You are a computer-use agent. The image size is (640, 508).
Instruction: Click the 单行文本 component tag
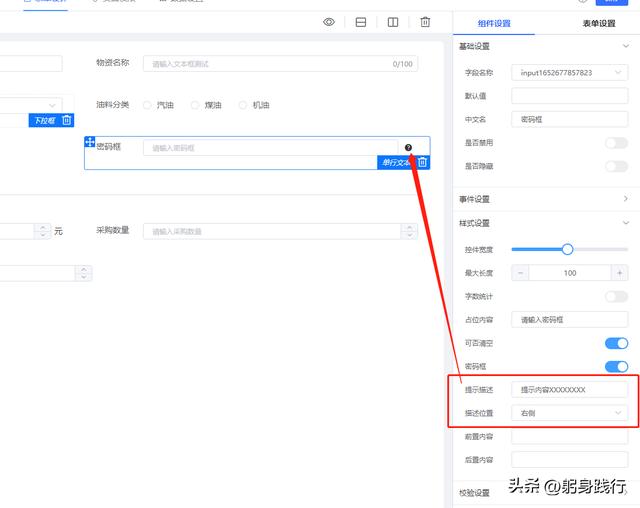point(396,162)
